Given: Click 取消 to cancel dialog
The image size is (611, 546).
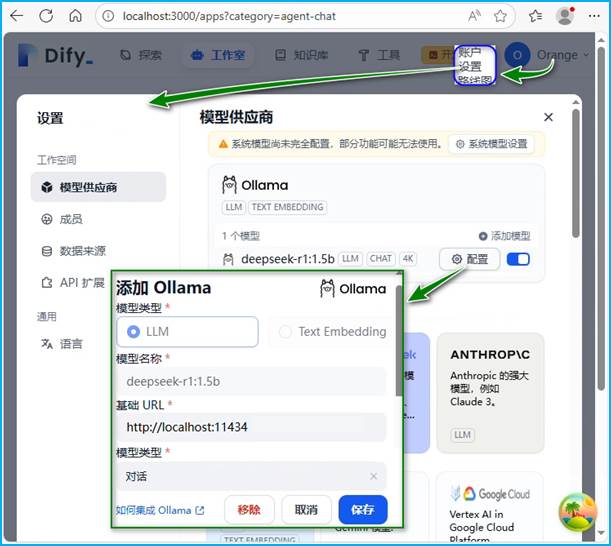Looking at the screenshot, I should tap(306, 510).
